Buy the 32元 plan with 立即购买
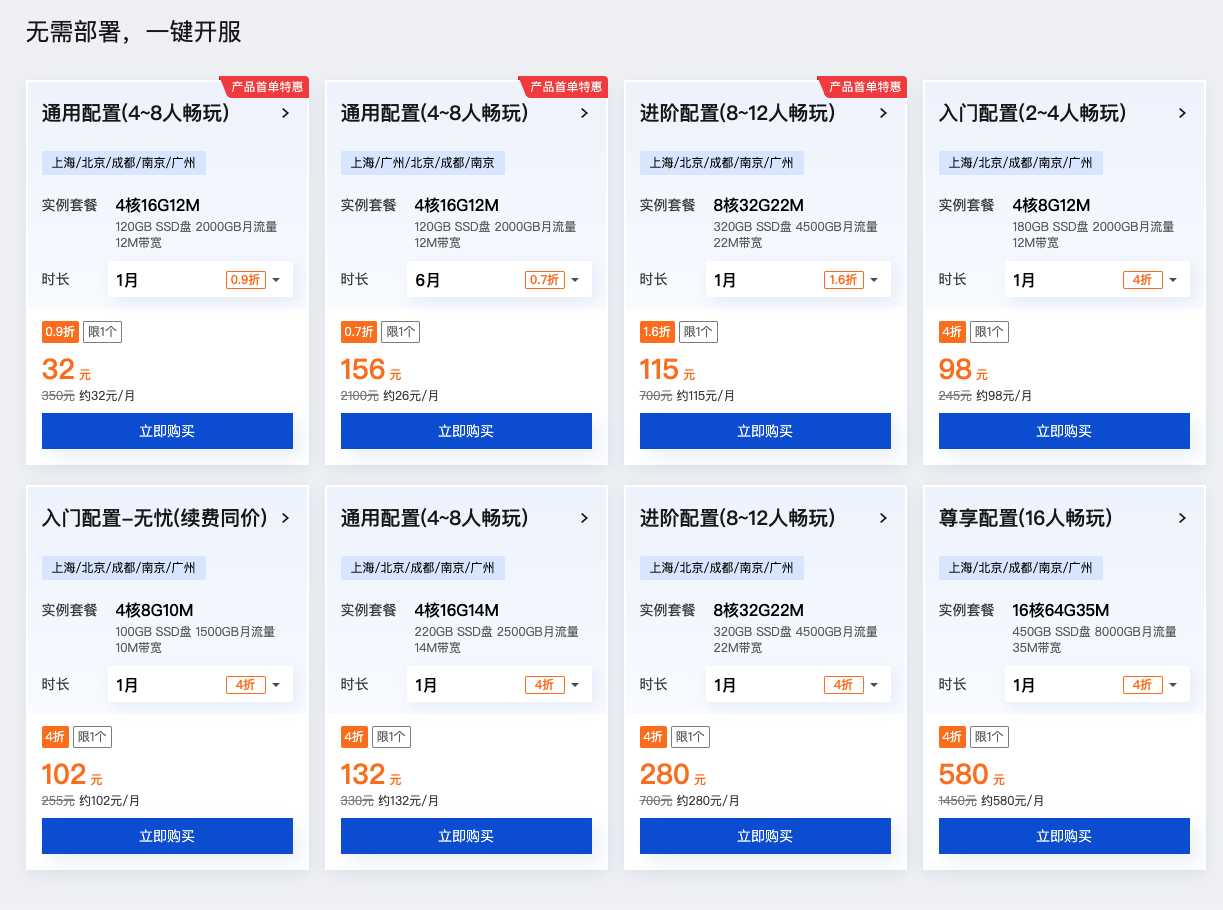The image size is (1223, 910). click(x=167, y=431)
